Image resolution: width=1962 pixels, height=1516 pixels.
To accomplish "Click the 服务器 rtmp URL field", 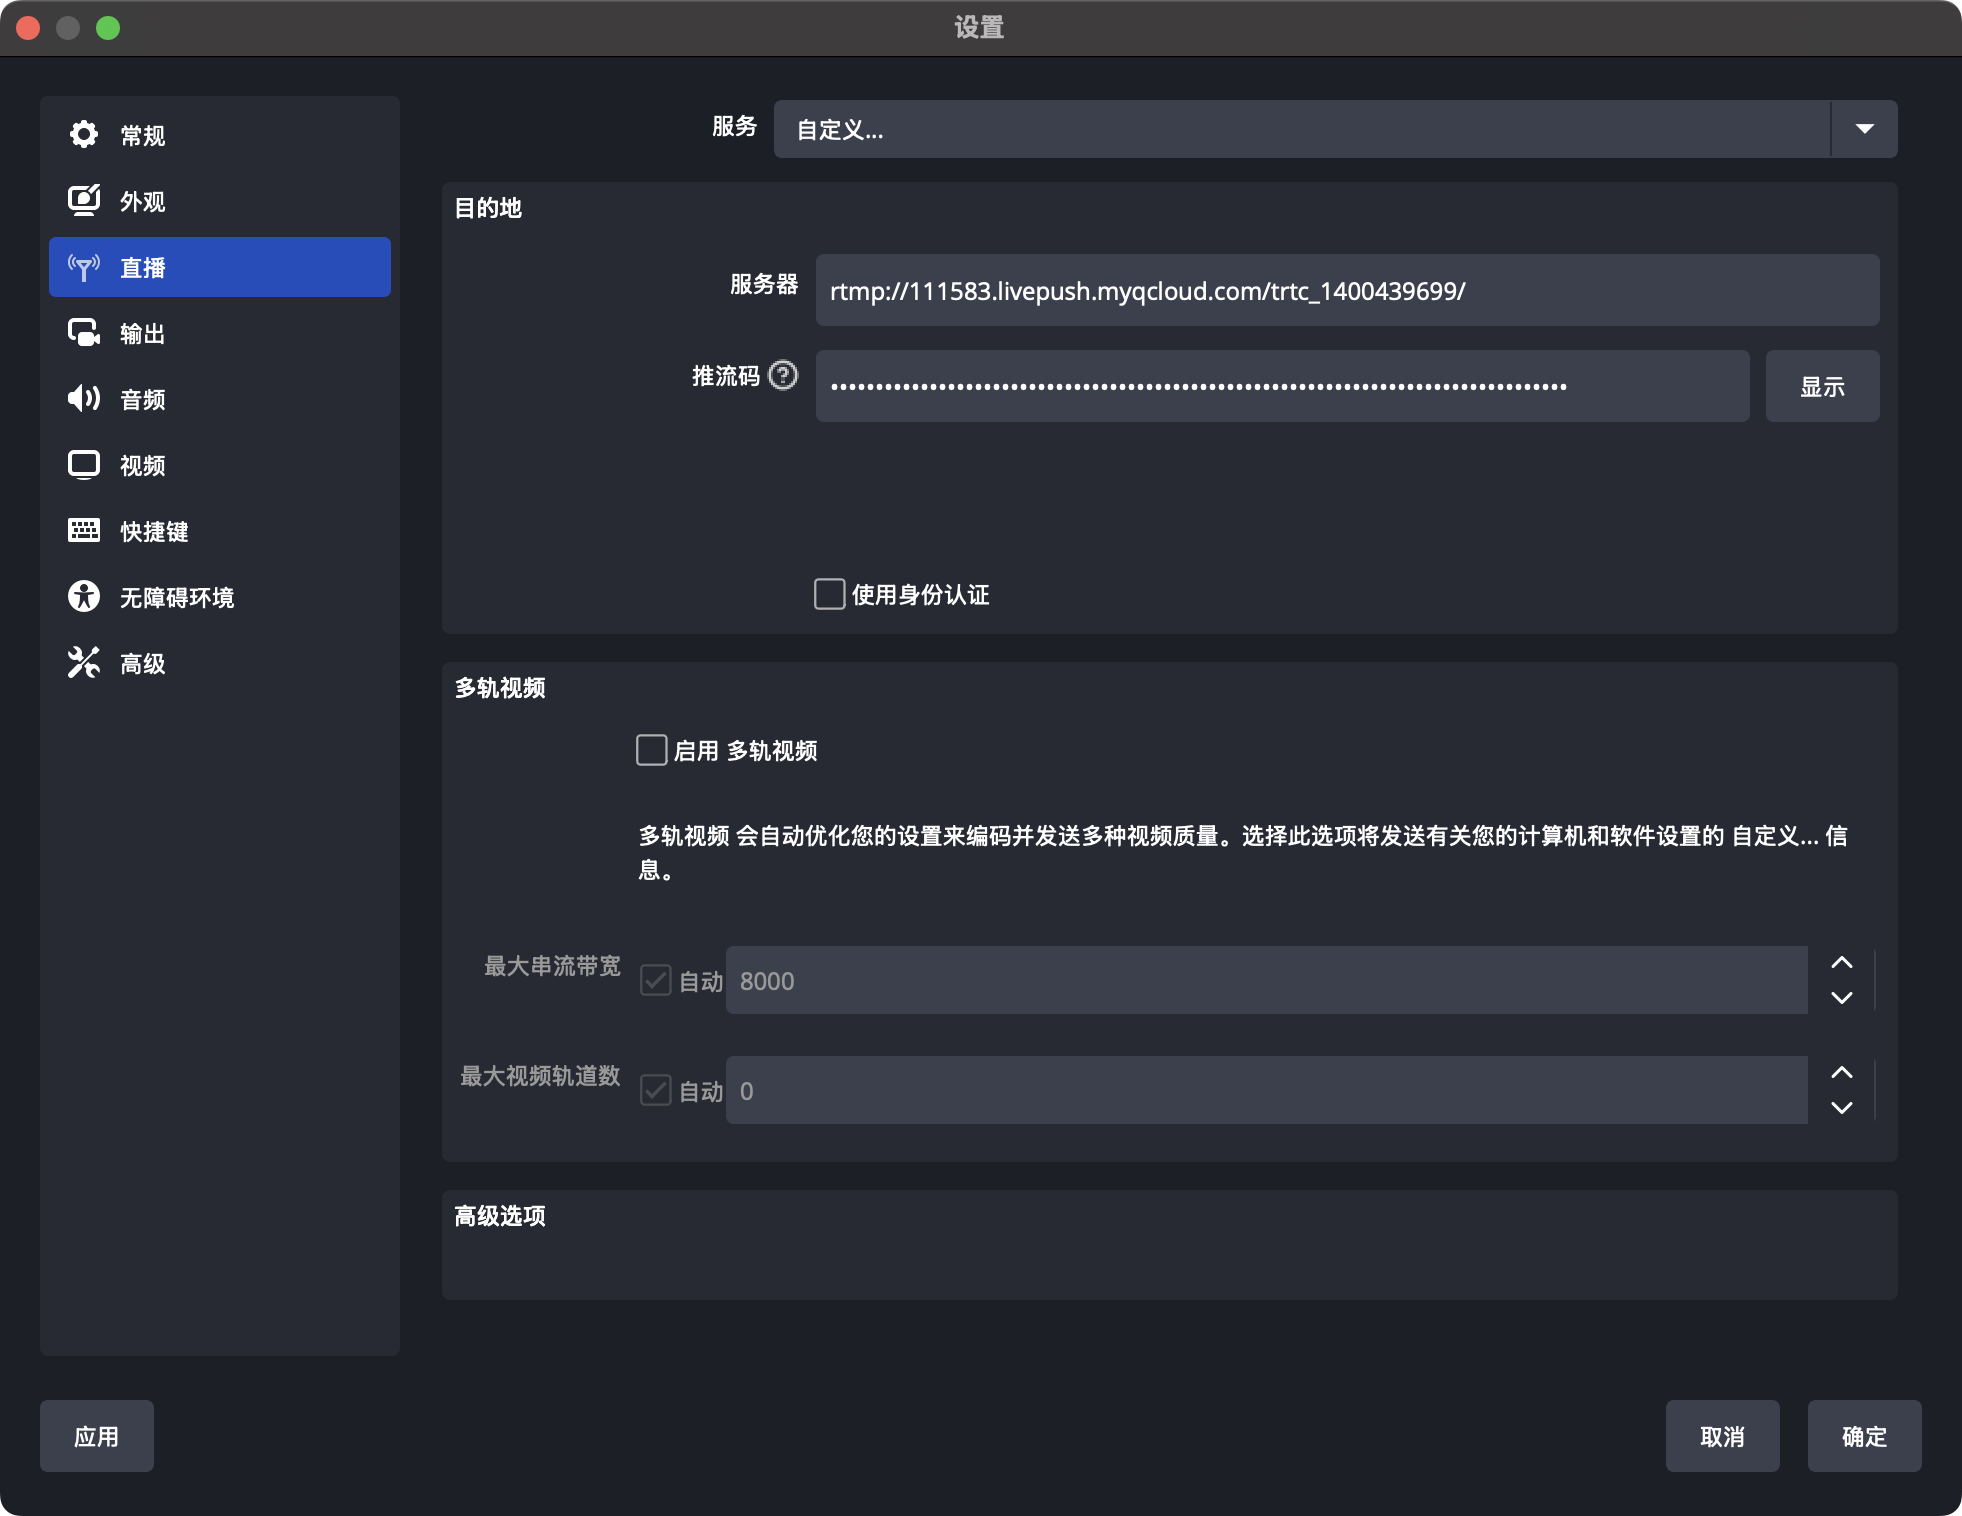I will click(x=1347, y=290).
